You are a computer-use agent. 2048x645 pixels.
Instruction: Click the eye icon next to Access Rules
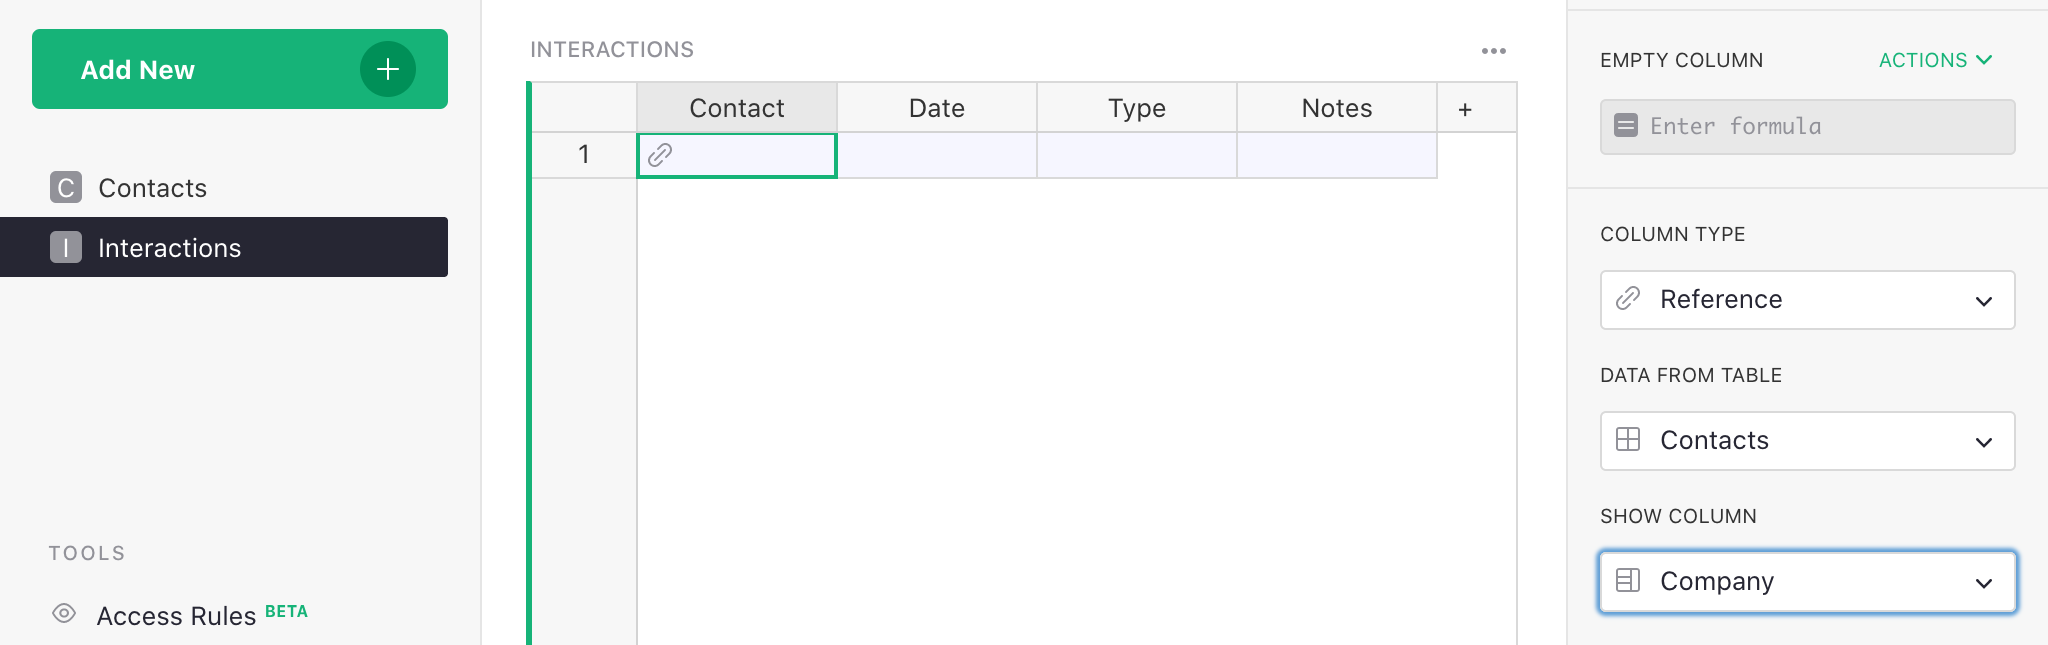63,614
